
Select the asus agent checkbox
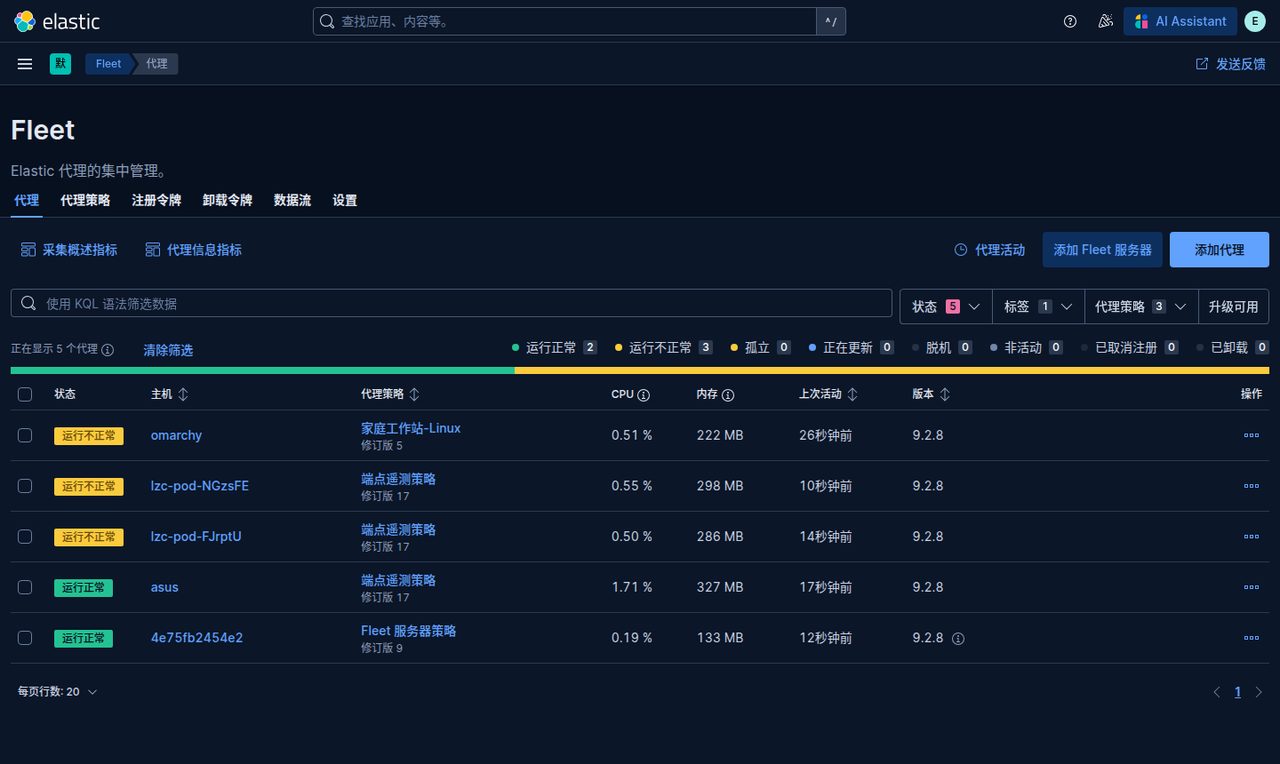[25, 587]
